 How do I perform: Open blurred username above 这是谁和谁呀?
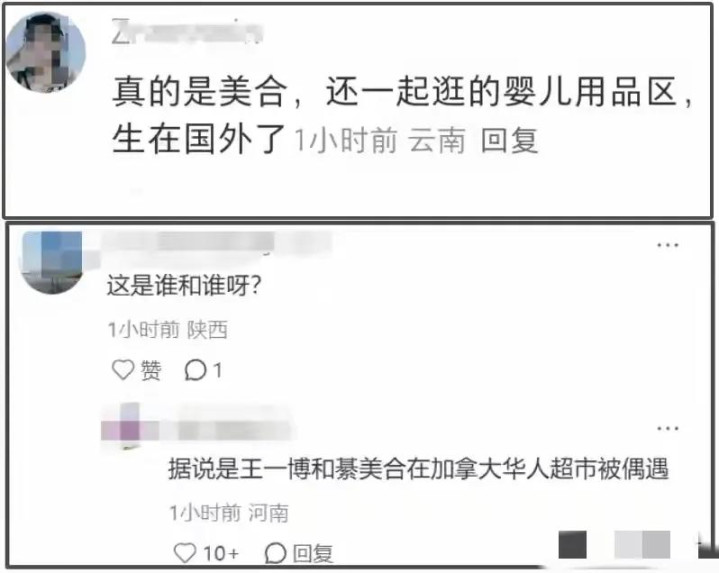(216, 242)
